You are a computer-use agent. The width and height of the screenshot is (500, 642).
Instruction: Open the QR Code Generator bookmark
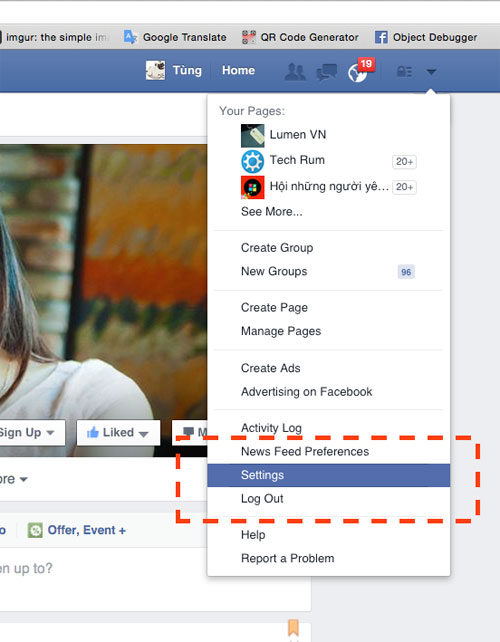click(300, 37)
